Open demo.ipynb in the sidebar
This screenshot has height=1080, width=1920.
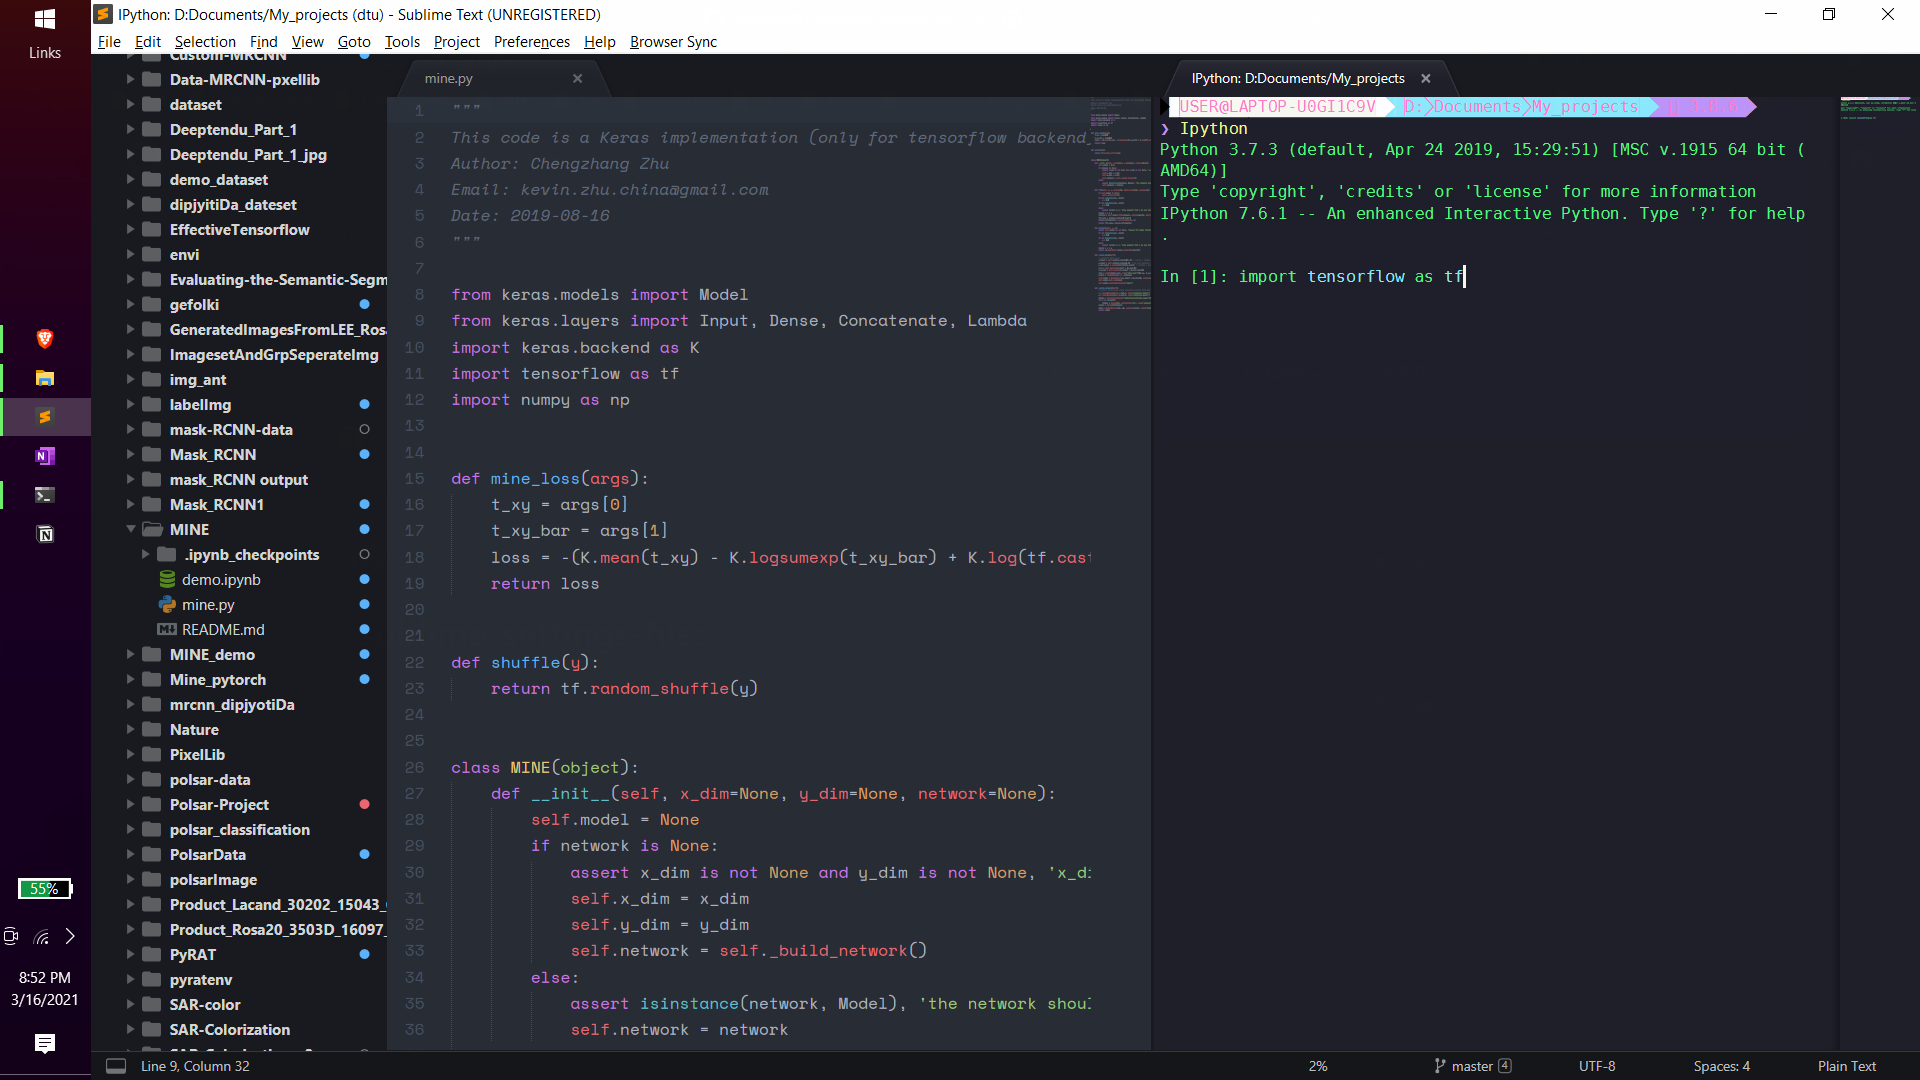point(221,580)
